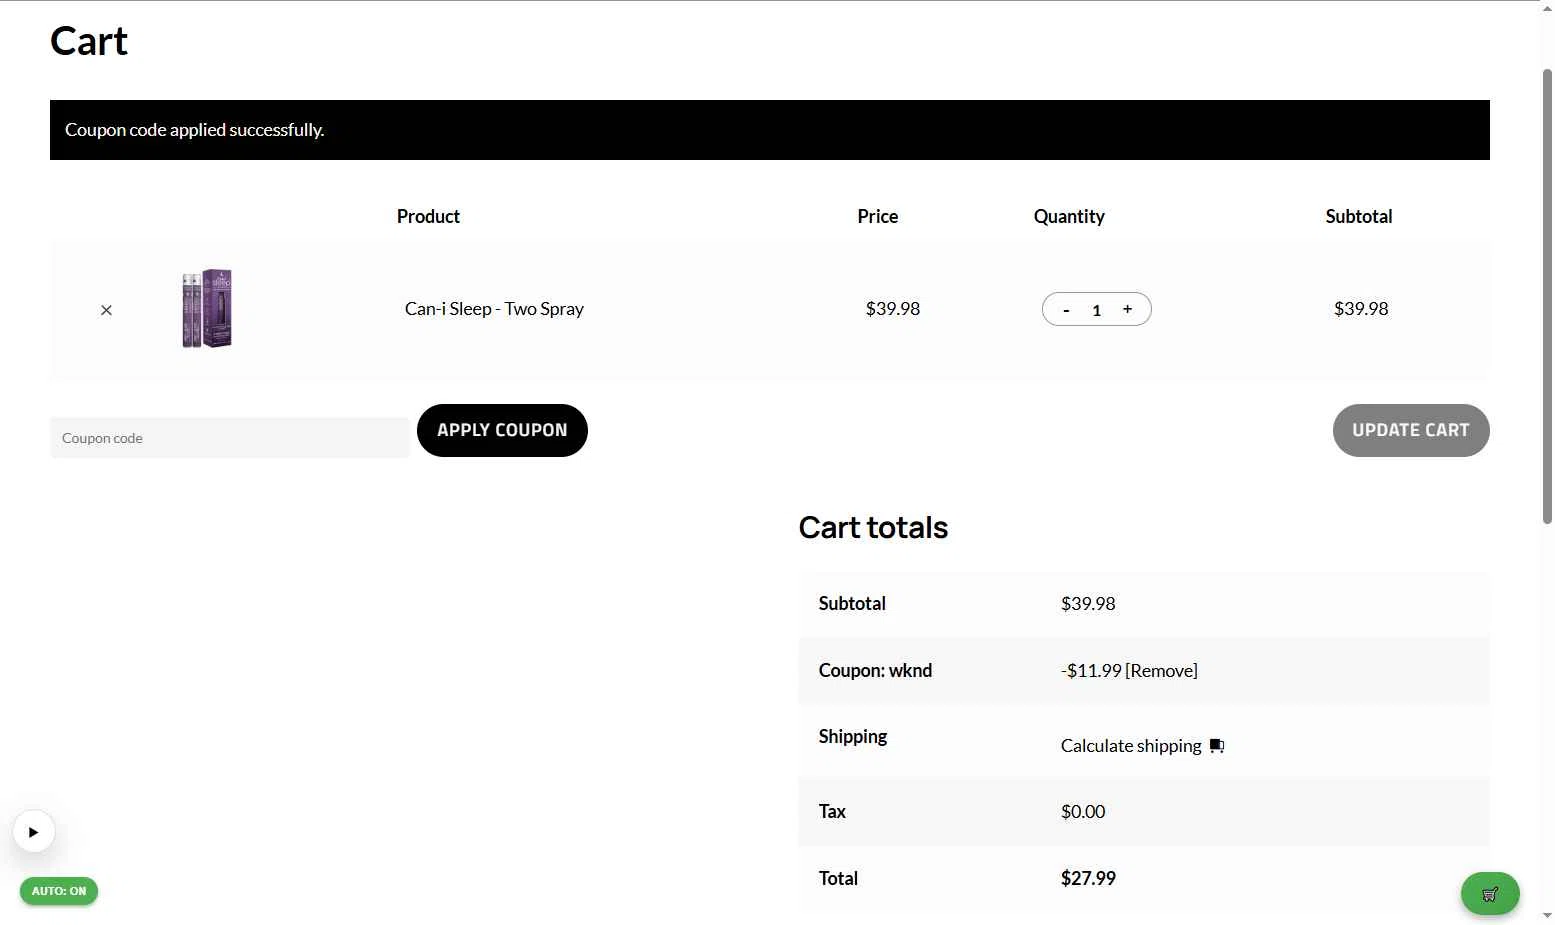This screenshot has width=1555, height=925.
Task: Click the 'Coupon code applied successfully.' notice
Action: pos(770,130)
